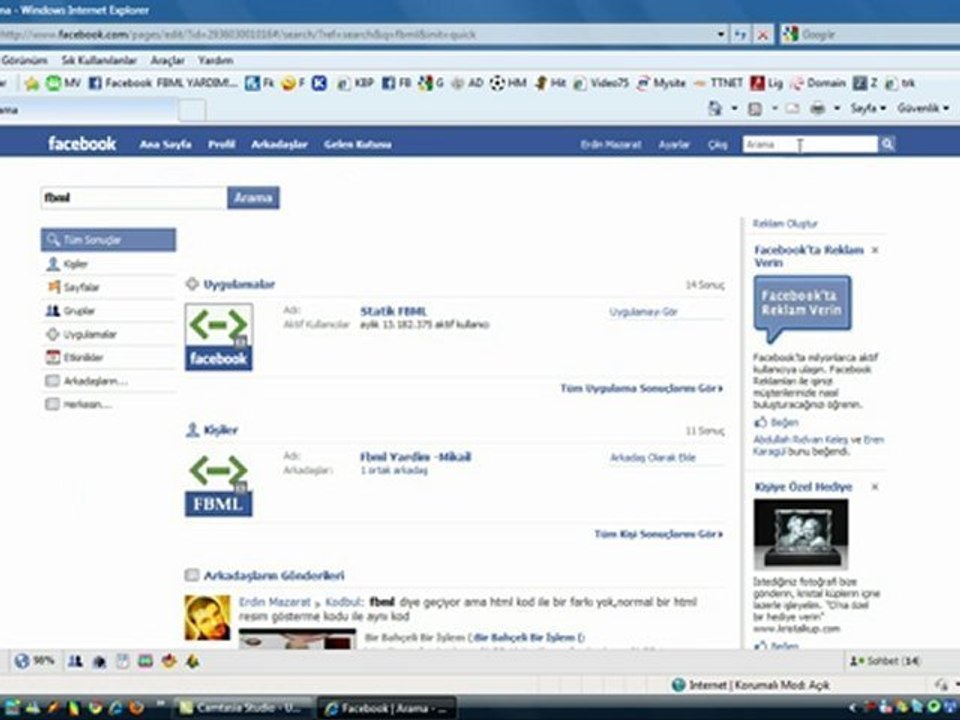Click Tüm Uygulama Sonuçlarını Gör link
The height and width of the screenshot is (720, 960).
click(642, 389)
